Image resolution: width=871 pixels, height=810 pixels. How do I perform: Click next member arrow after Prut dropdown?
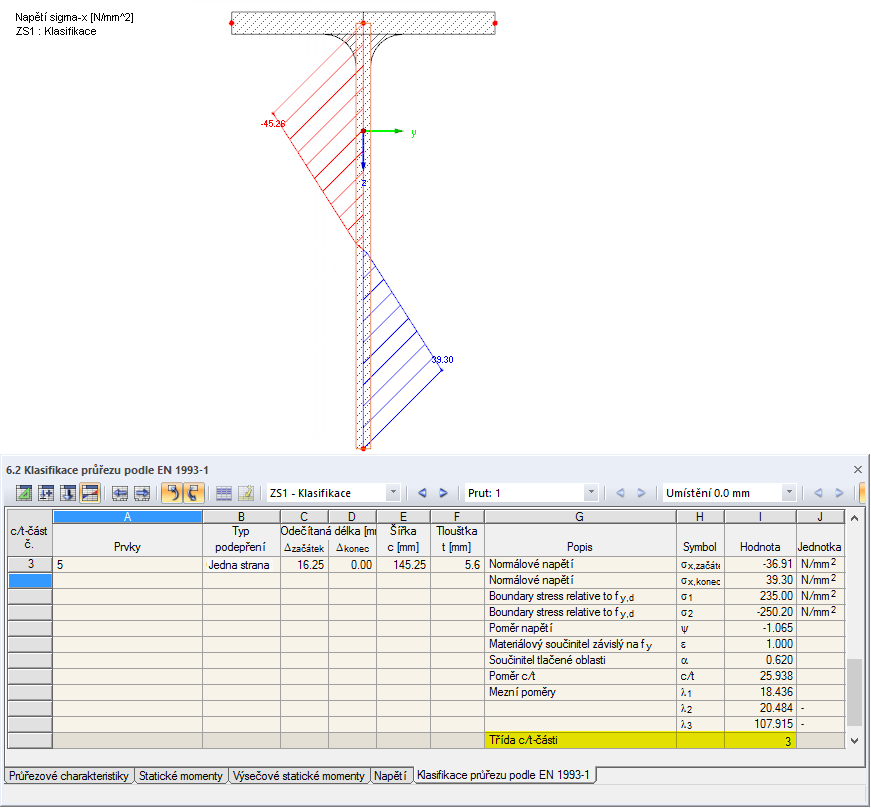tap(642, 493)
